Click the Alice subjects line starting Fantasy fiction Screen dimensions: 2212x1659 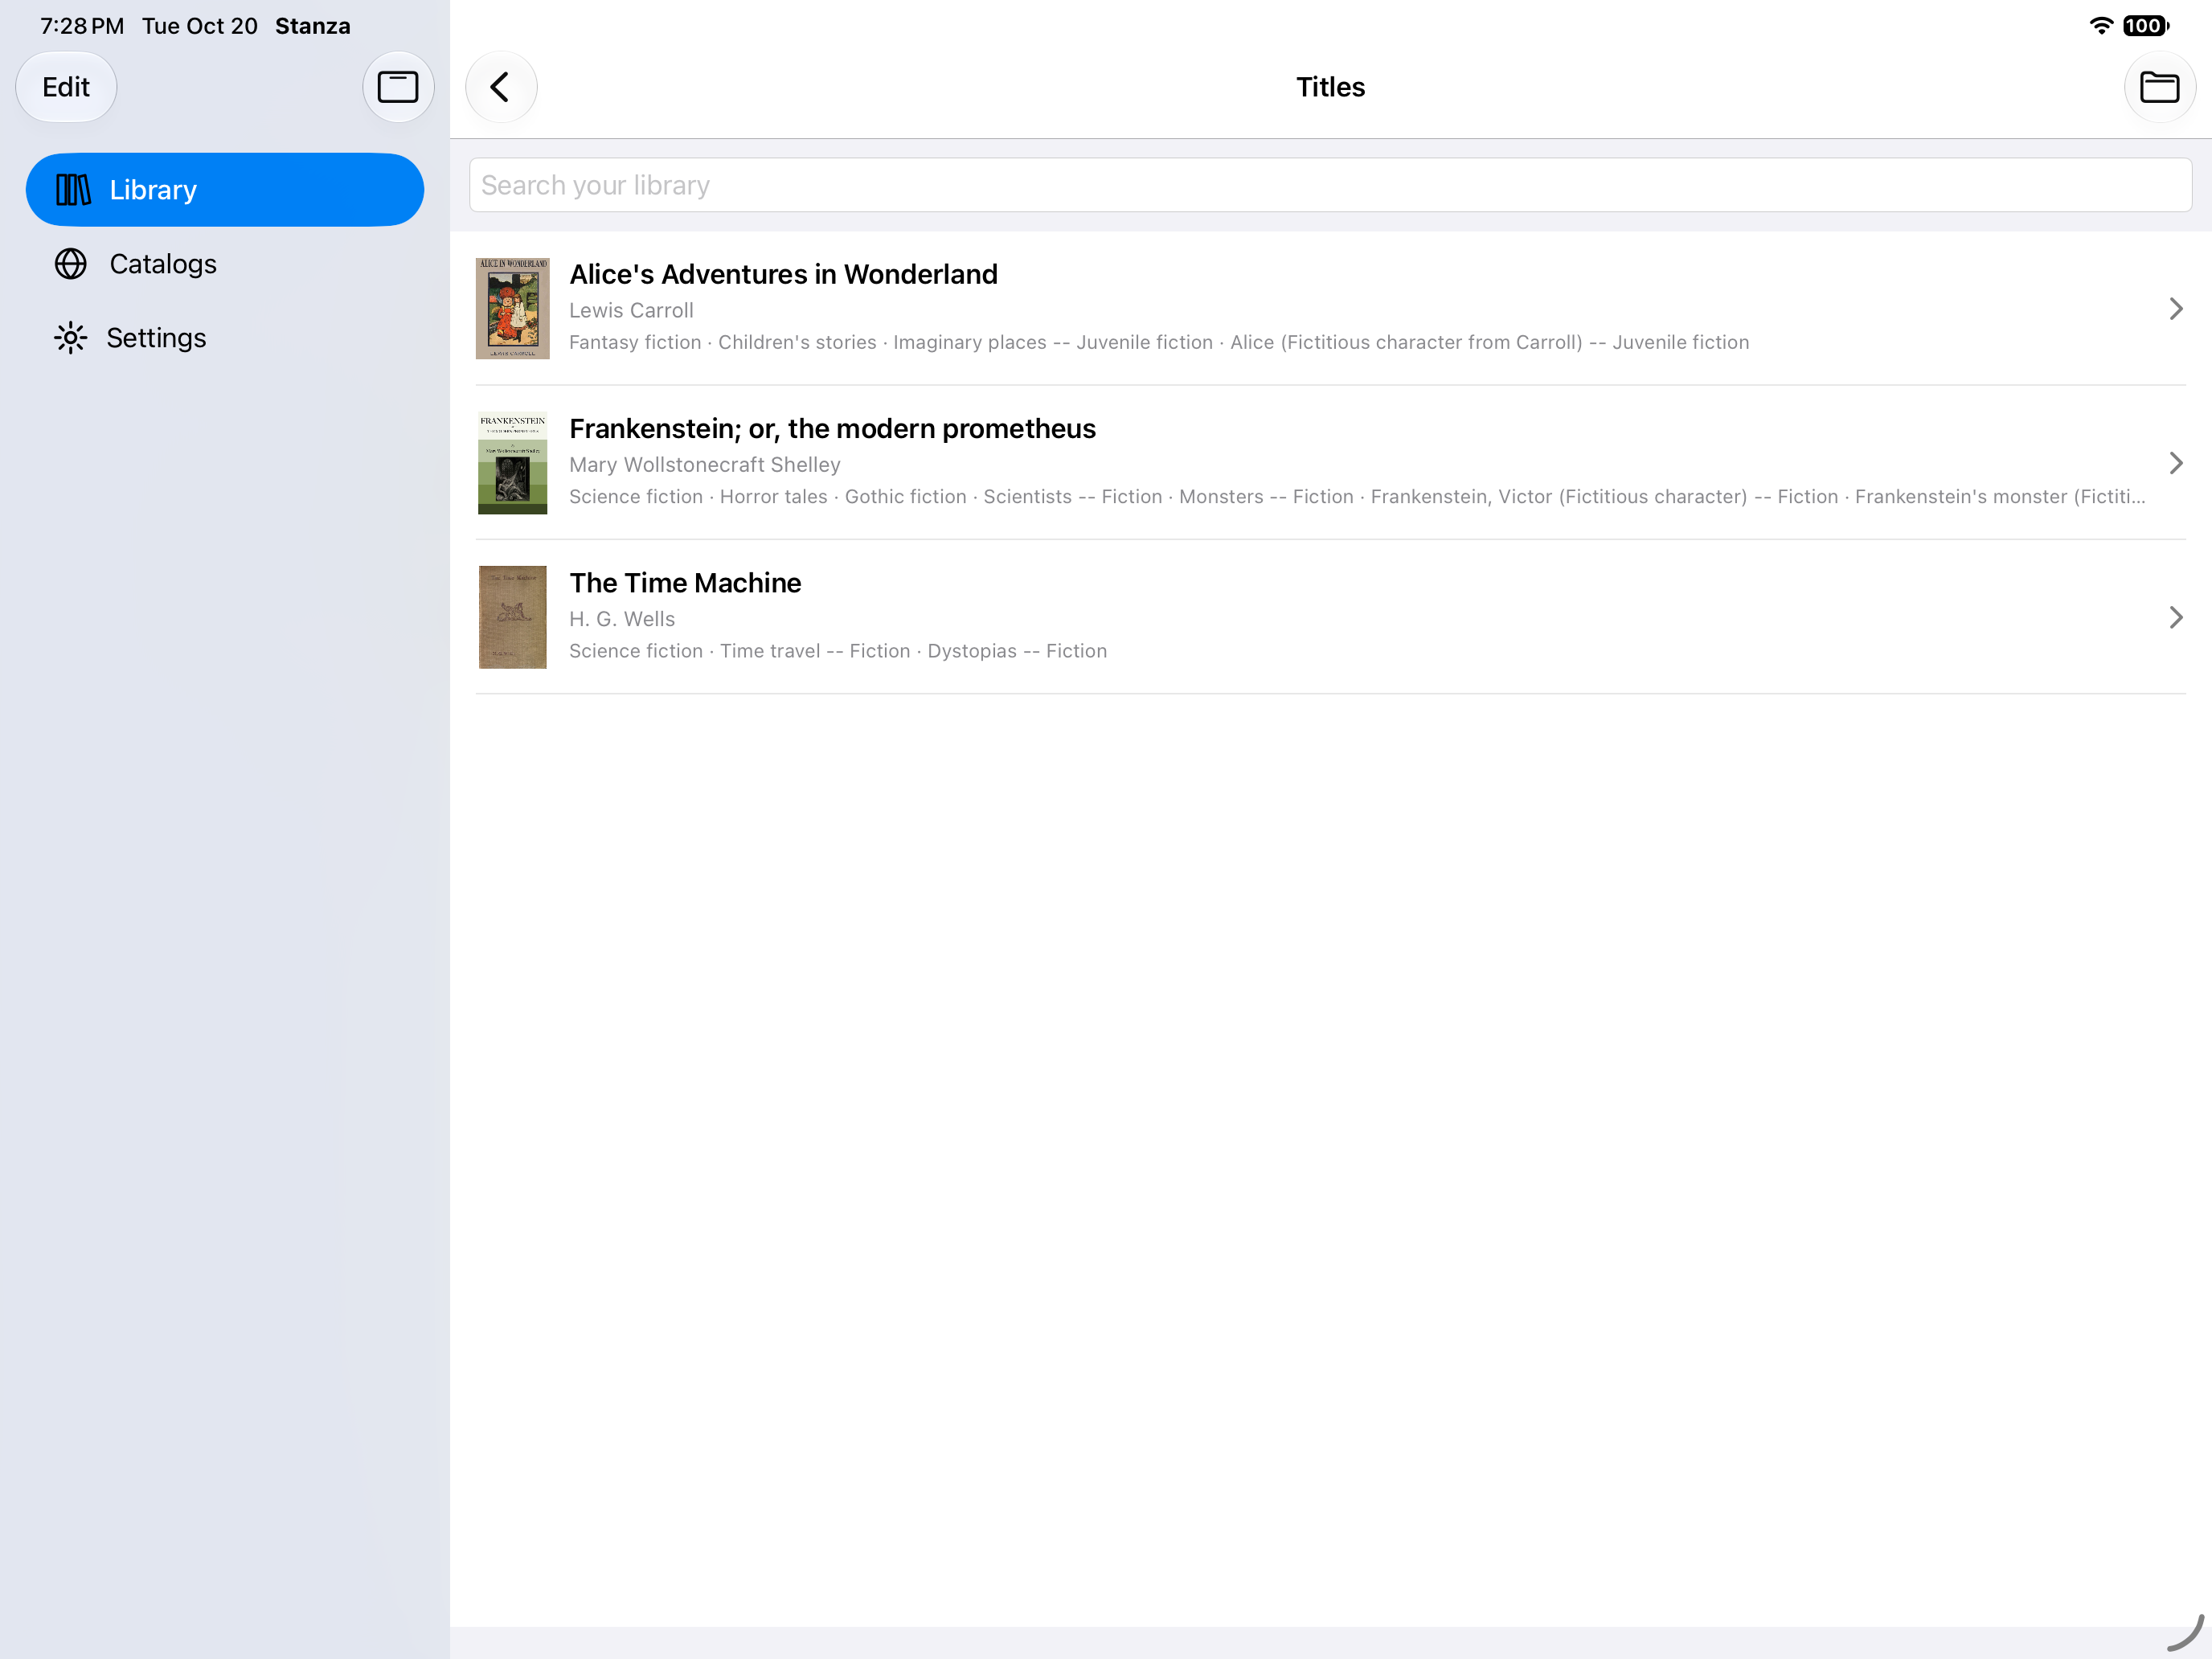click(x=1159, y=342)
